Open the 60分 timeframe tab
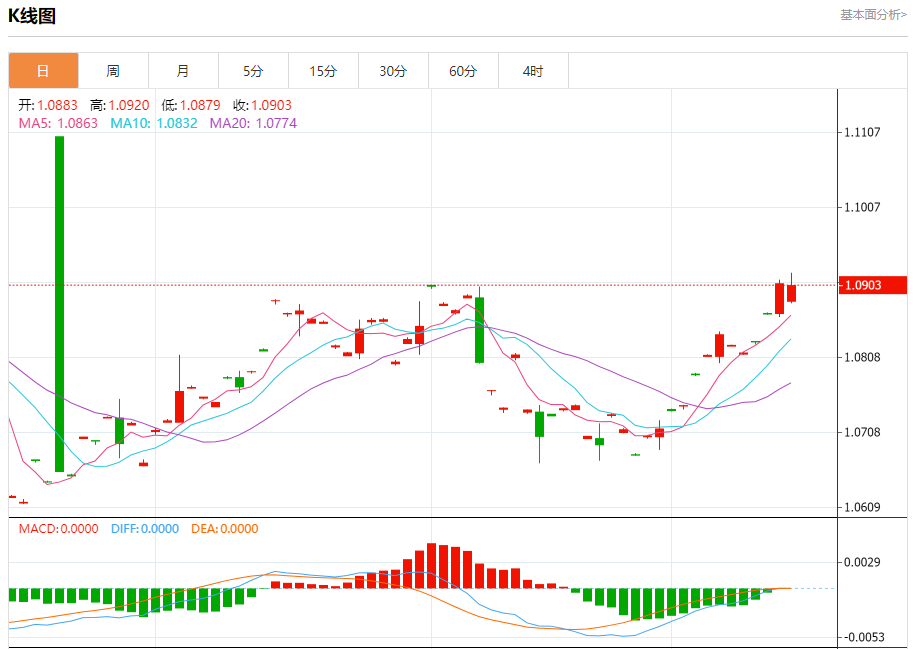The height and width of the screenshot is (649, 915). pos(463,71)
